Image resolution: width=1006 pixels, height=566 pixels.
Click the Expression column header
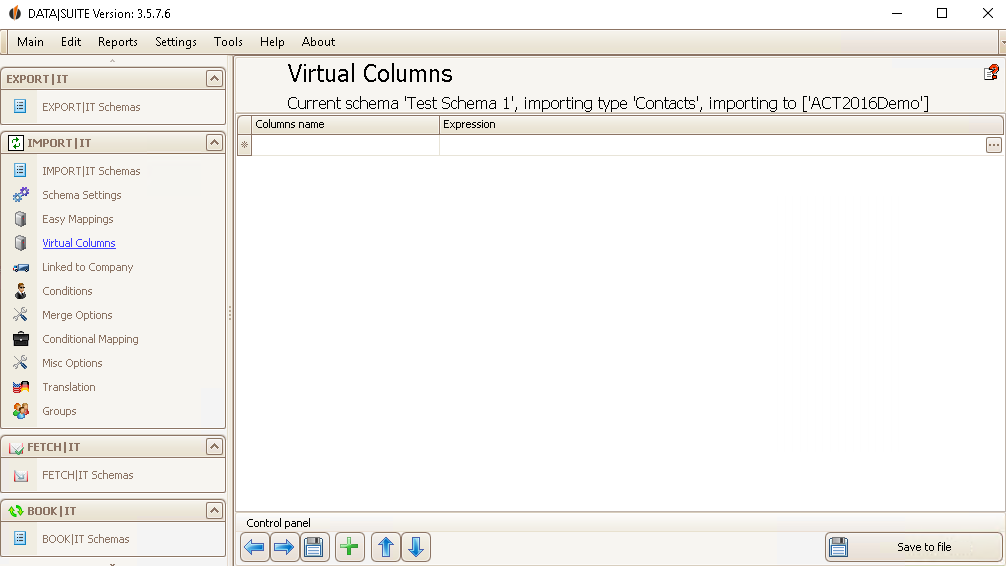721,124
